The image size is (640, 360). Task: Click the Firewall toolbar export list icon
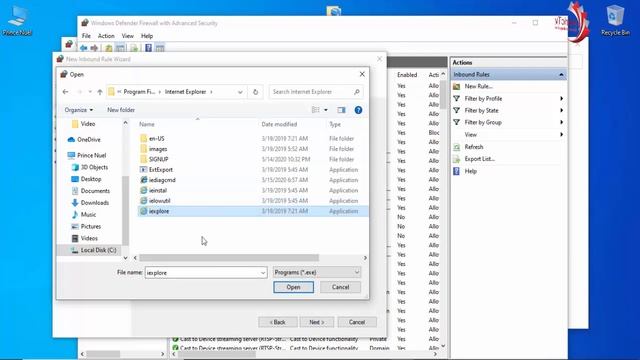tap(134, 48)
